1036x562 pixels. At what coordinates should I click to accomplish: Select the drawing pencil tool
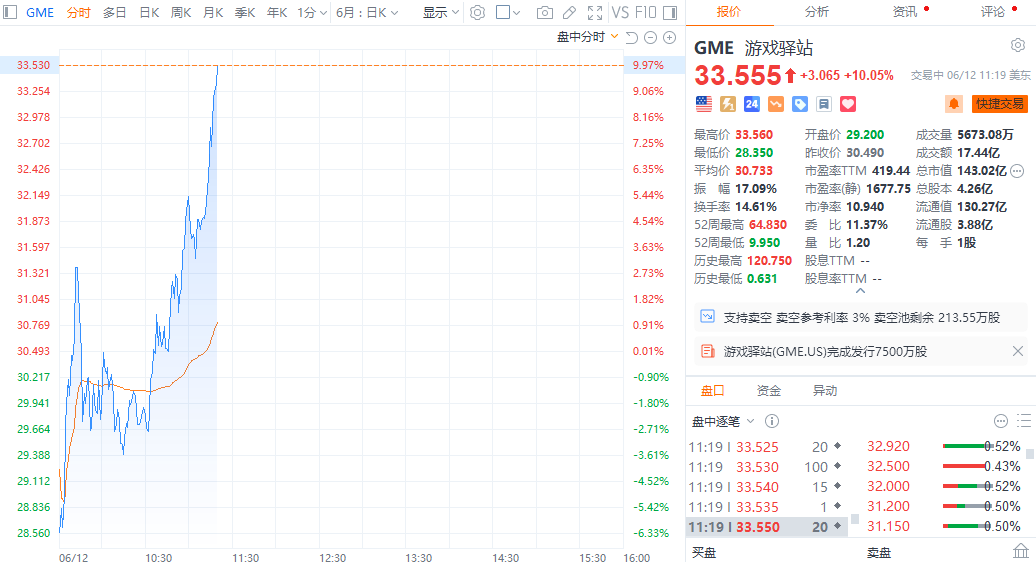pos(570,13)
